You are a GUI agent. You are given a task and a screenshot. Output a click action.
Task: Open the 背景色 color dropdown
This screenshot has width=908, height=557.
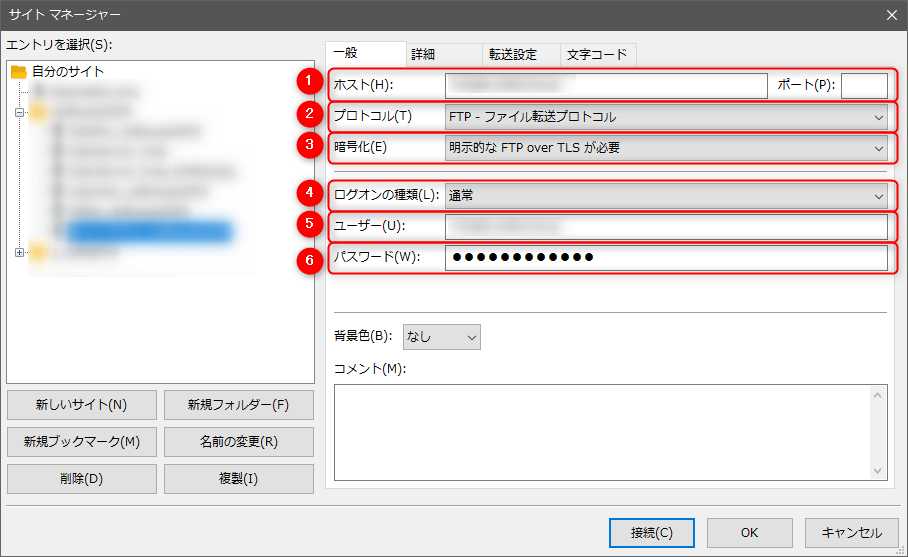coord(441,337)
